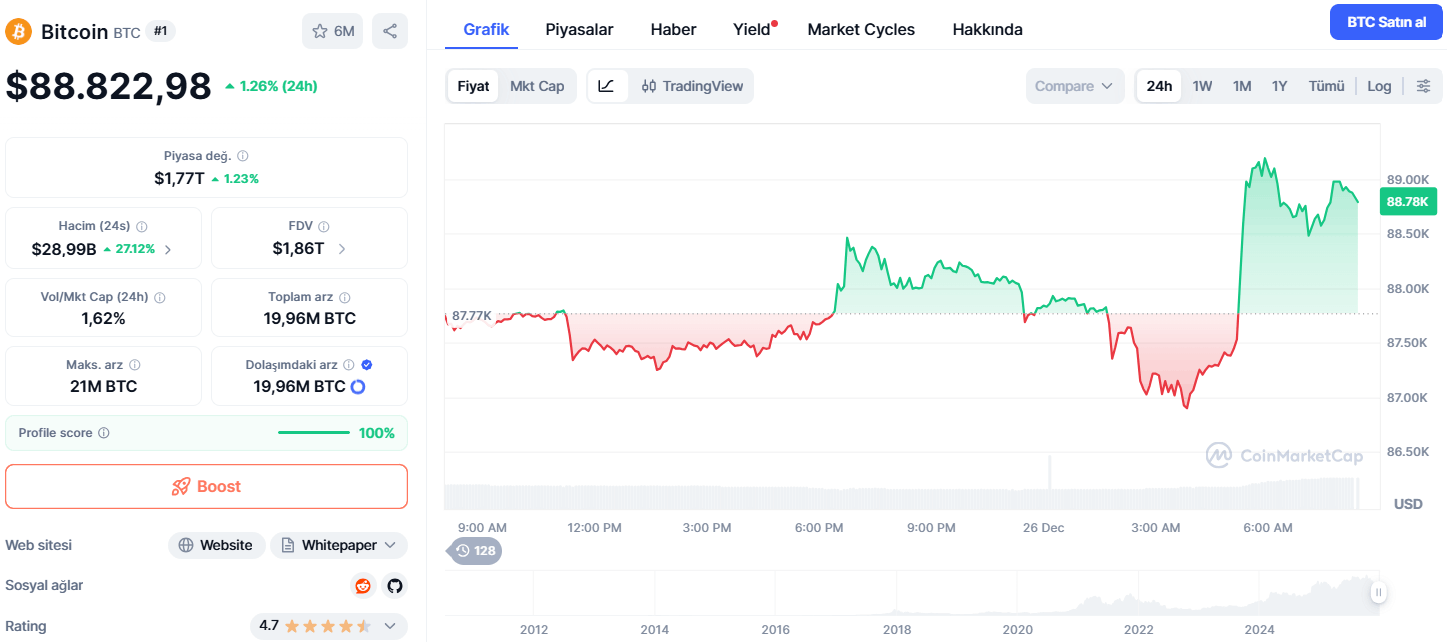
Task: Select the line chart style icon
Action: [608, 86]
